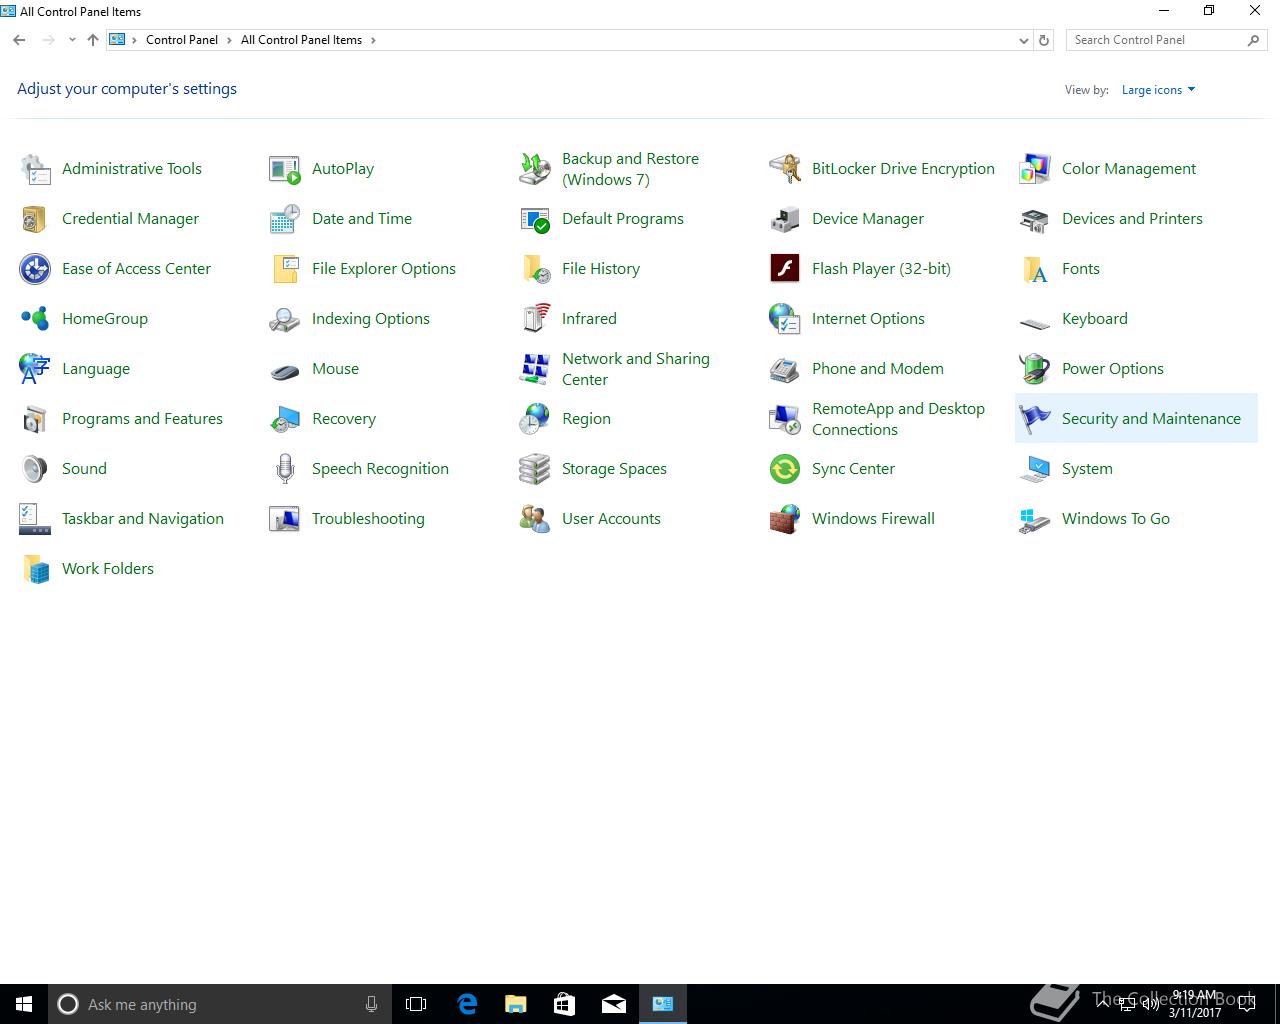Open the Default Programs icon
1280x1024 pixels.
[x=535, y=219]
